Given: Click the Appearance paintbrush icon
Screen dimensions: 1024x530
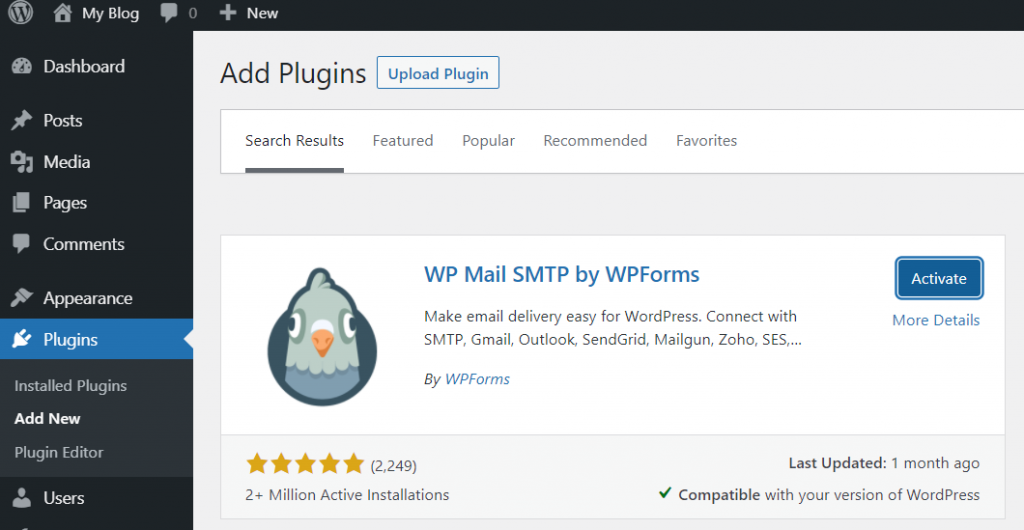Looking at the screenshot, I should (x=22, y=298).
